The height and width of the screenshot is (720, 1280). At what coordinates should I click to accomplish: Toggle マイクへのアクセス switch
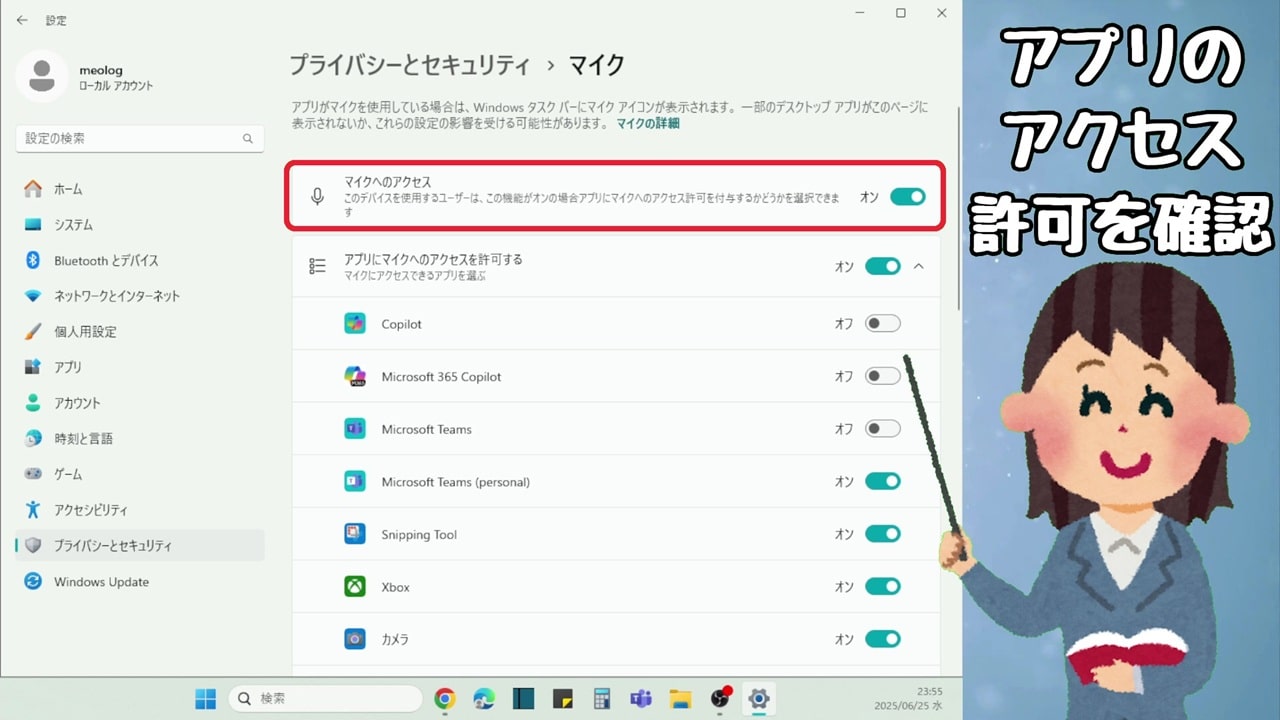click(908, 197)
